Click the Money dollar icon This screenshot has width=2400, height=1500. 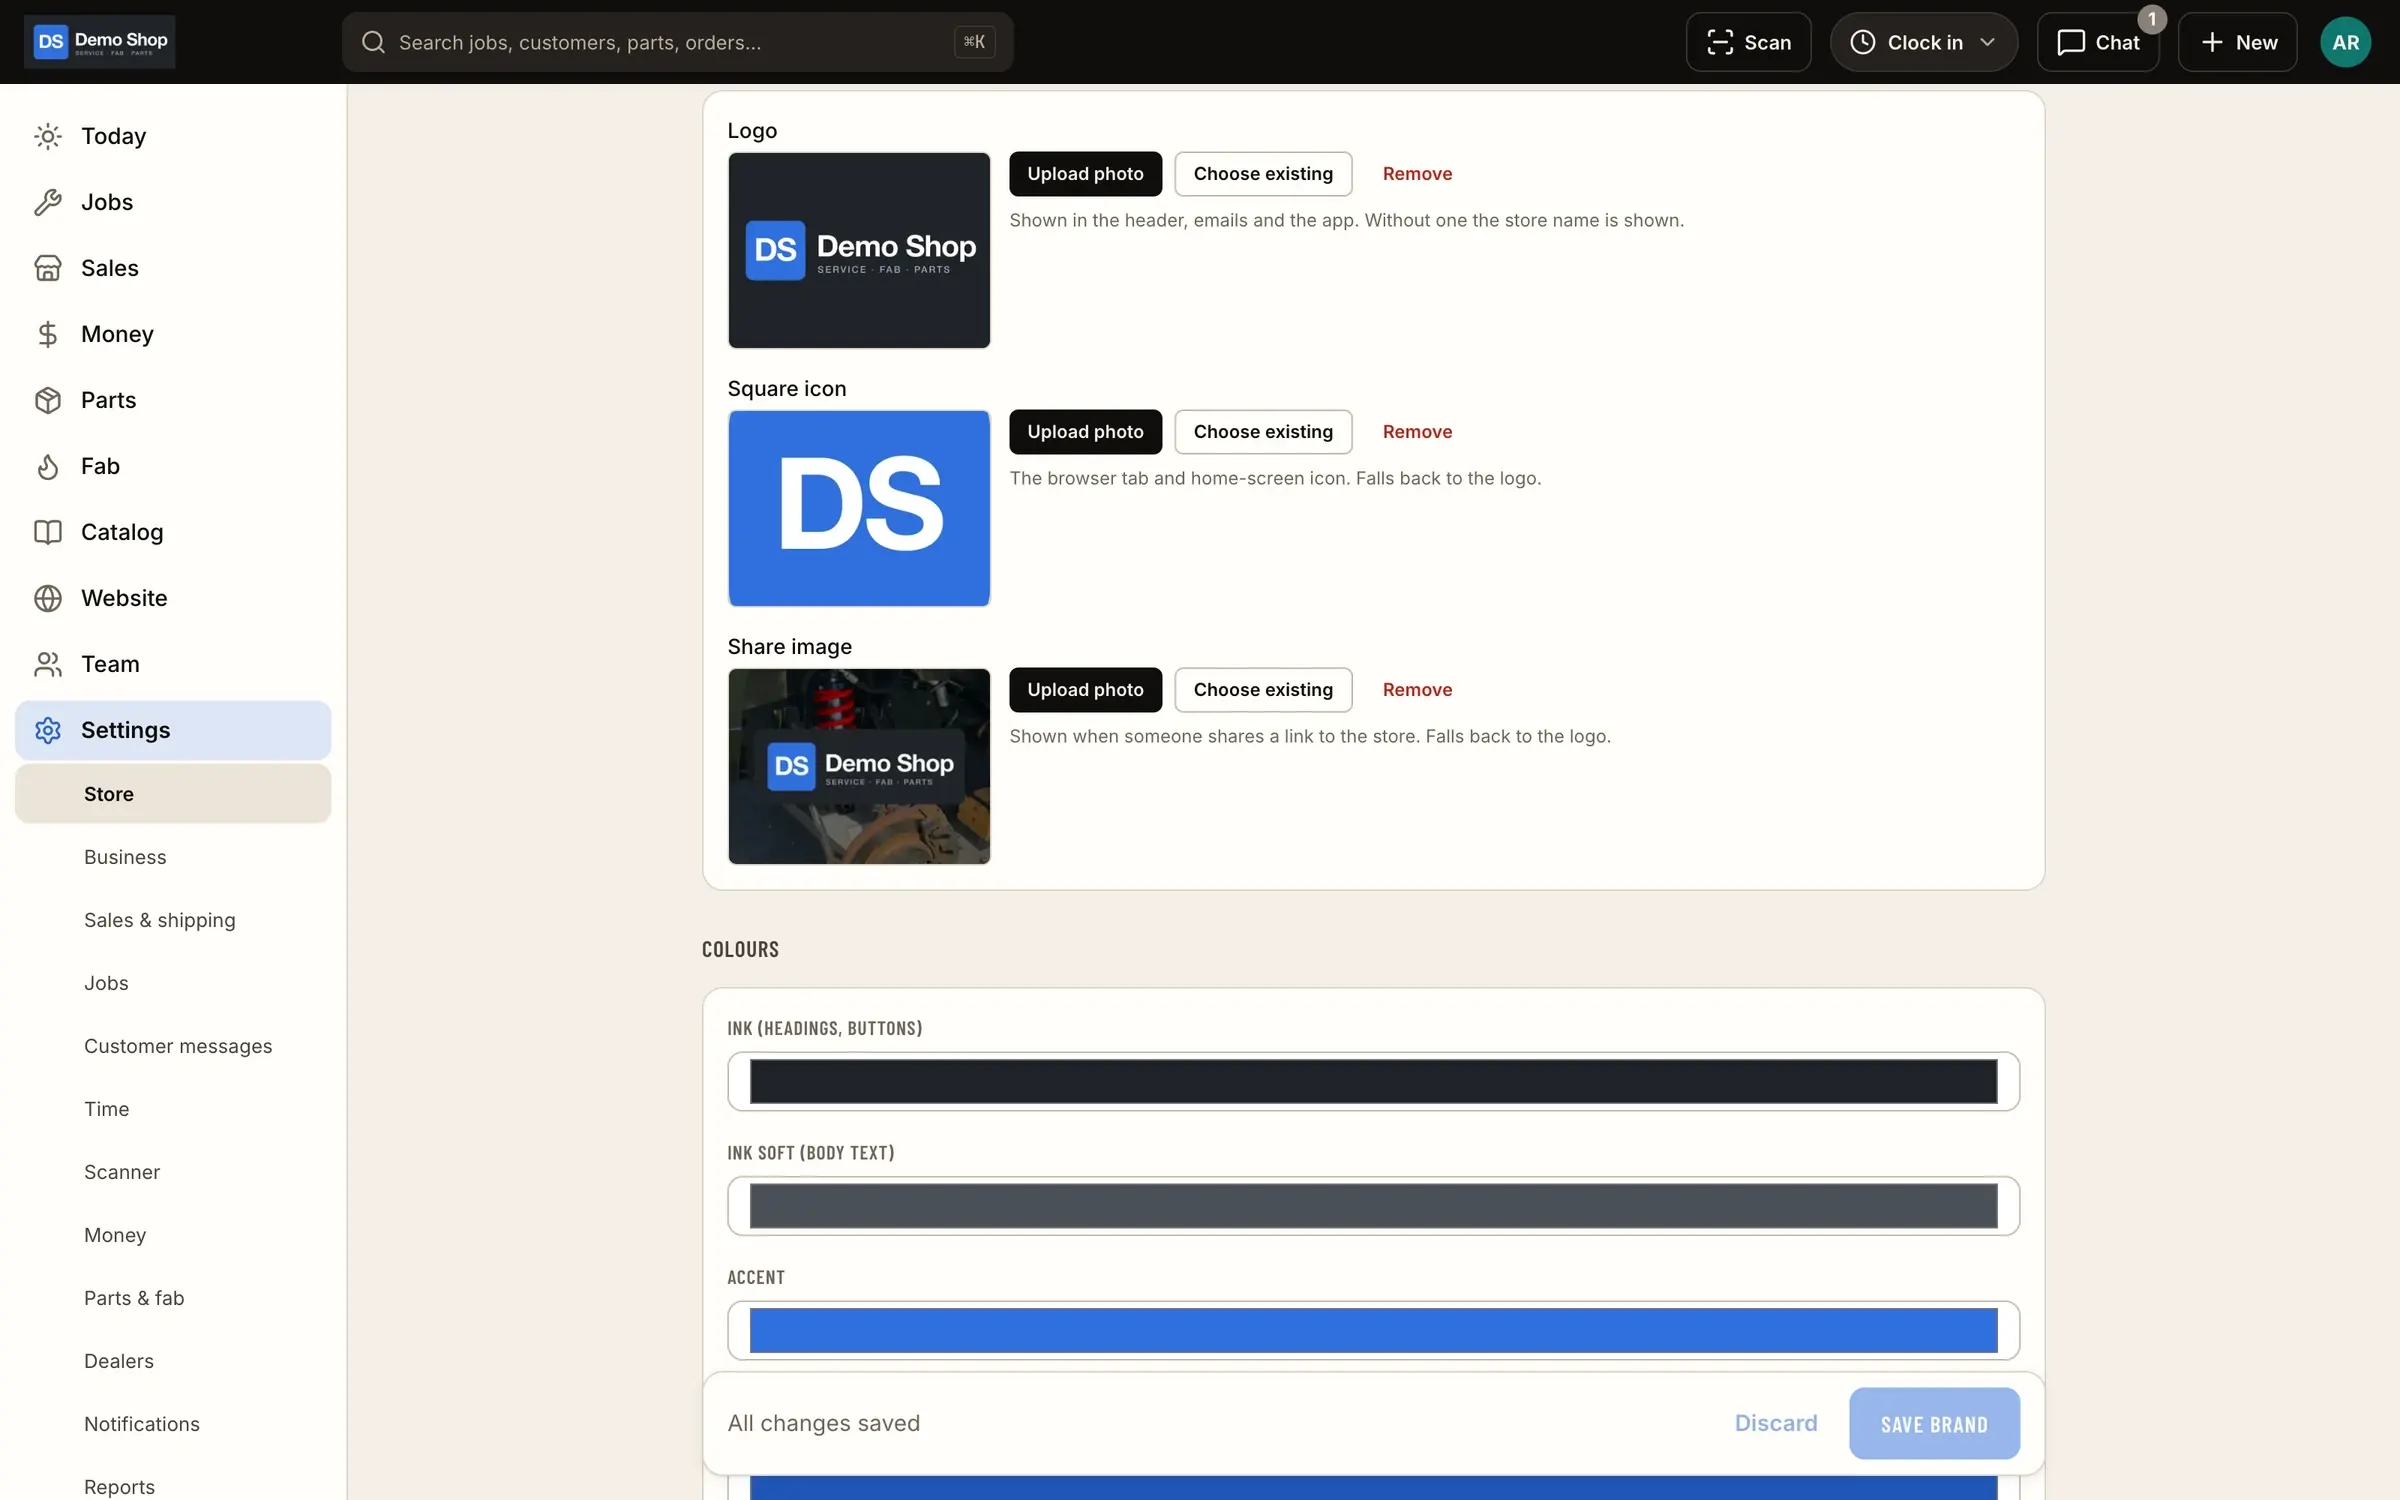click(x=47, y=334)
